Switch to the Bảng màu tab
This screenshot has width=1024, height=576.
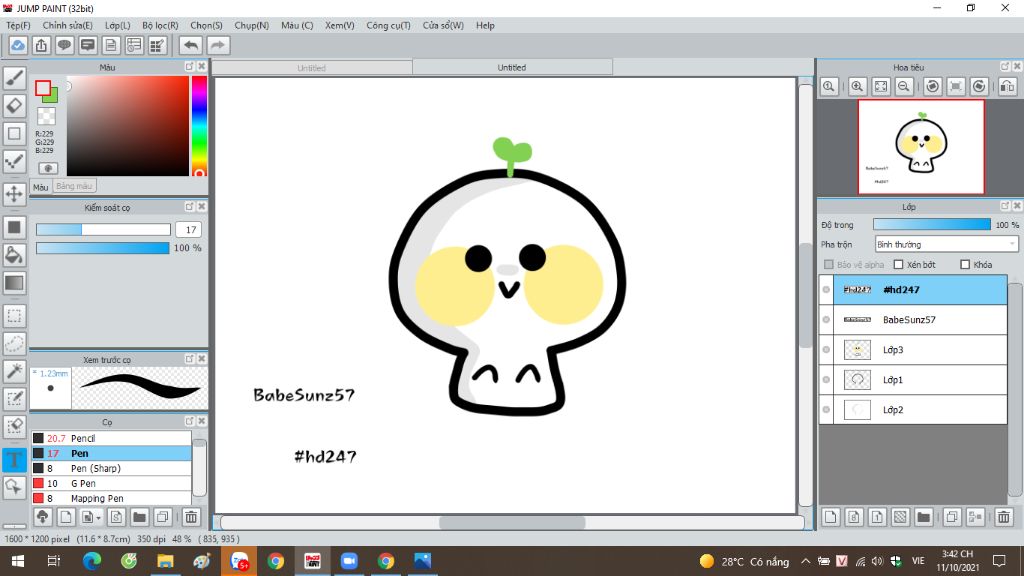pos(74,186)
